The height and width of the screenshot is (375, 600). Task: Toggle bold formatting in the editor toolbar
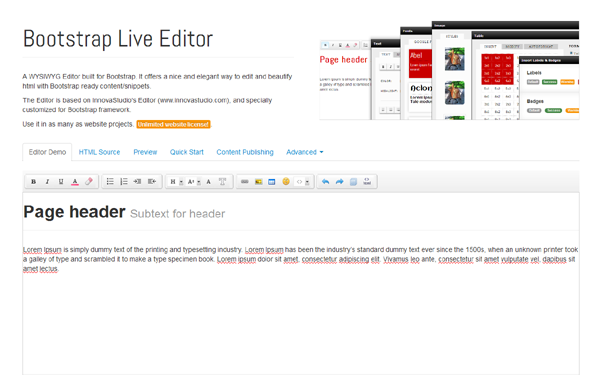(x=34, y=182)
